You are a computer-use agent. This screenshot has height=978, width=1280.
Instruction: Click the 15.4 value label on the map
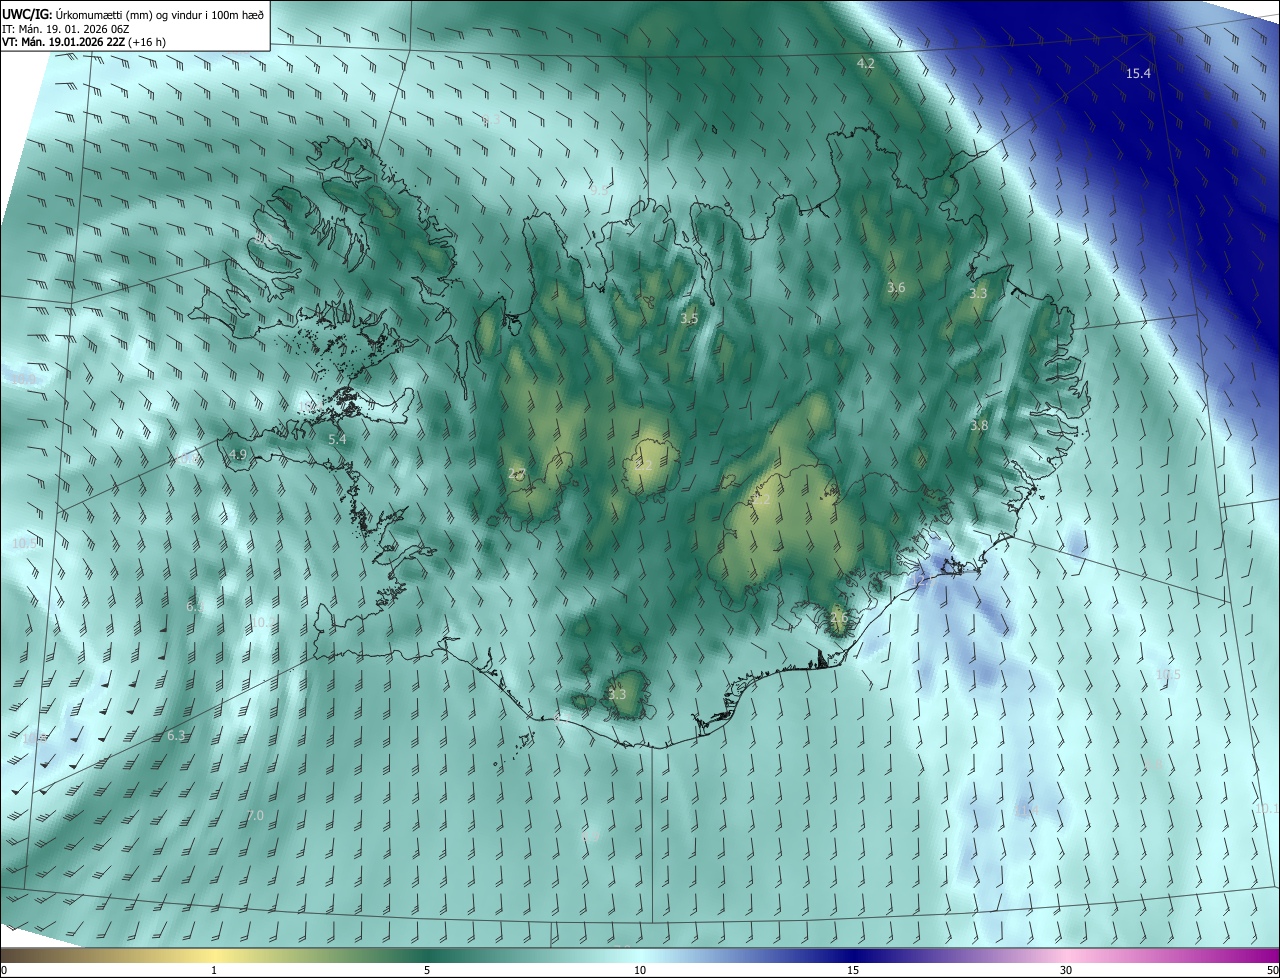(x=1138, y=73)
